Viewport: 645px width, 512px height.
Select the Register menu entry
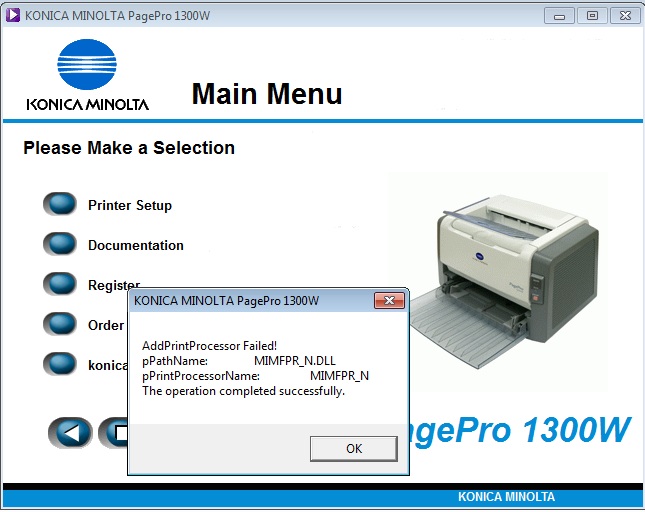pos(114,285)
